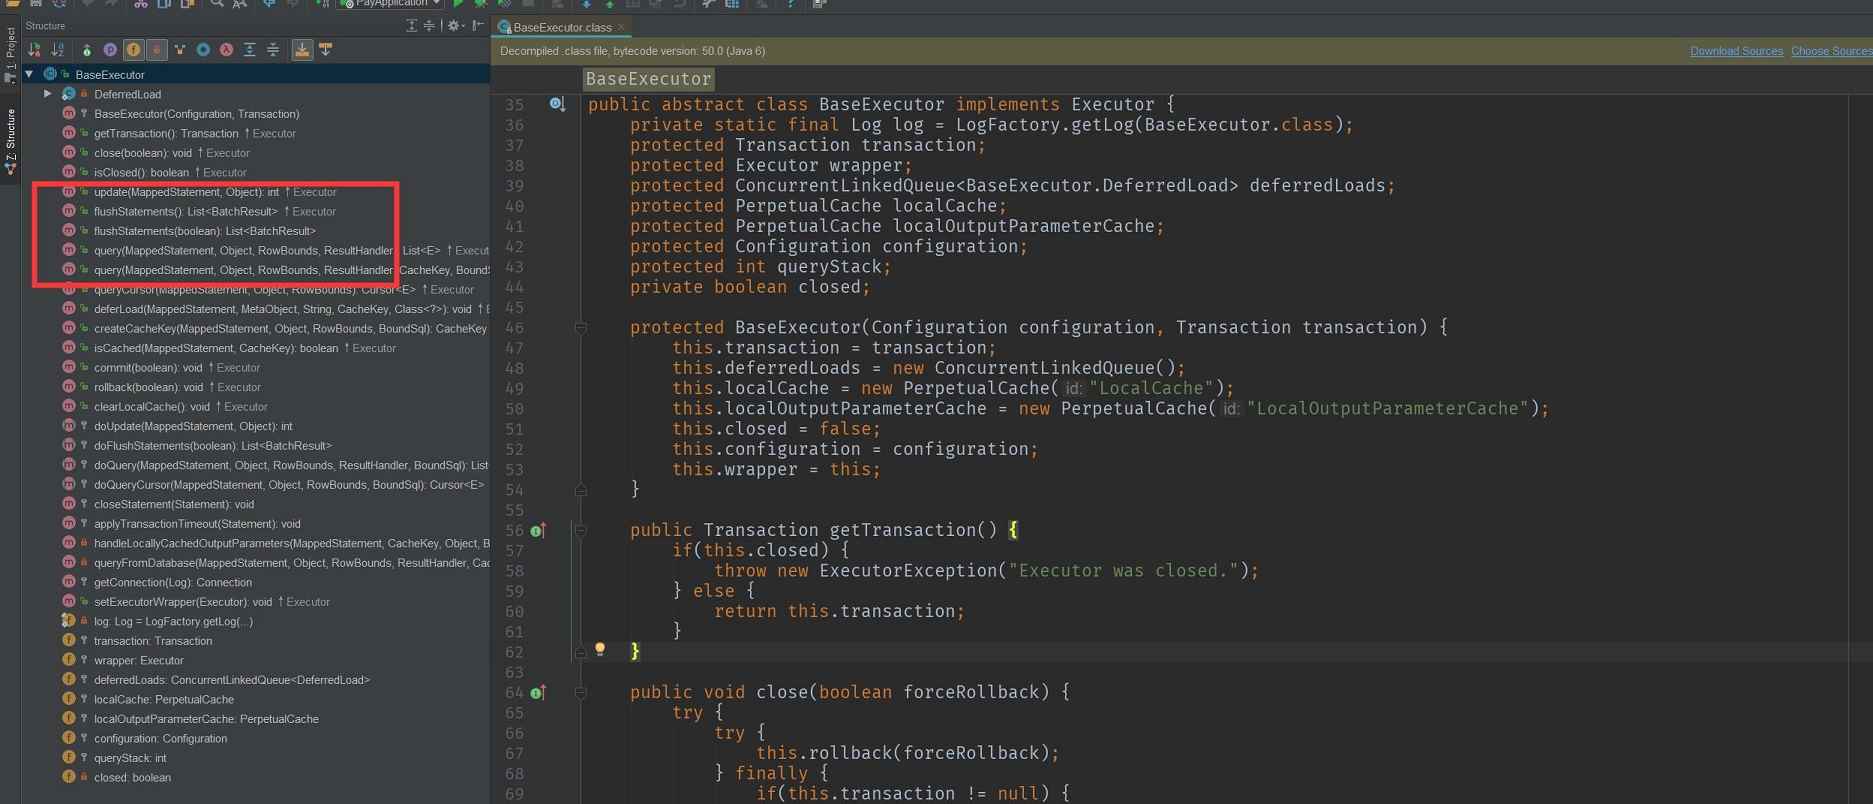Toggle show lambdas filter
1873x804 pixels.
tap(227, 49)
